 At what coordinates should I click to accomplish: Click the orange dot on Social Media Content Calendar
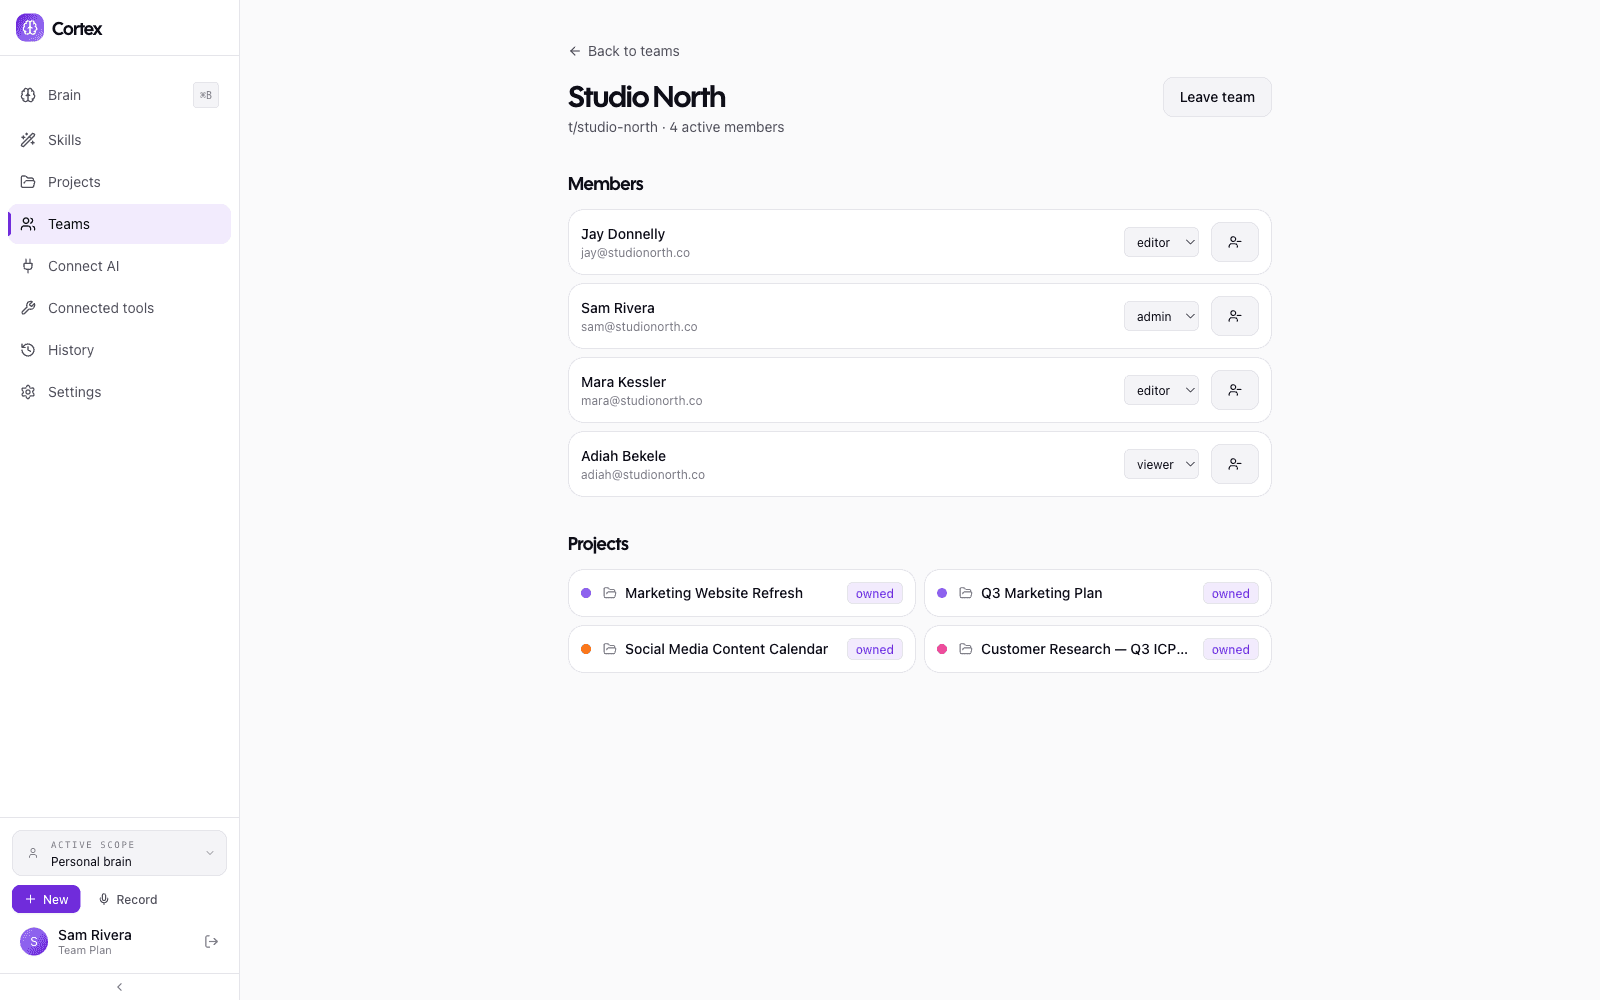coord(586,649)
